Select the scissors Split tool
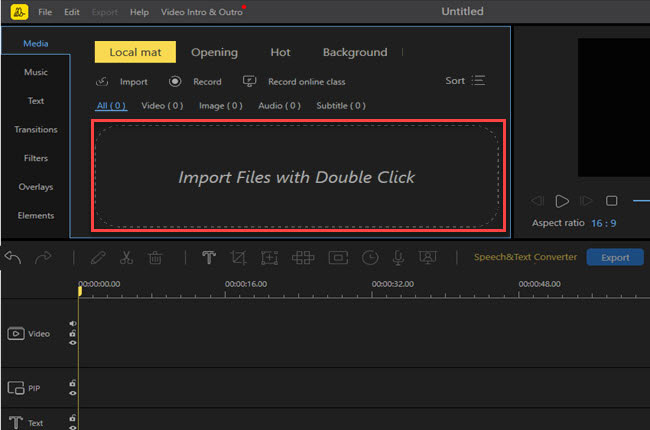This screenshot has height=430, width=650. click(x=126, y=258)
